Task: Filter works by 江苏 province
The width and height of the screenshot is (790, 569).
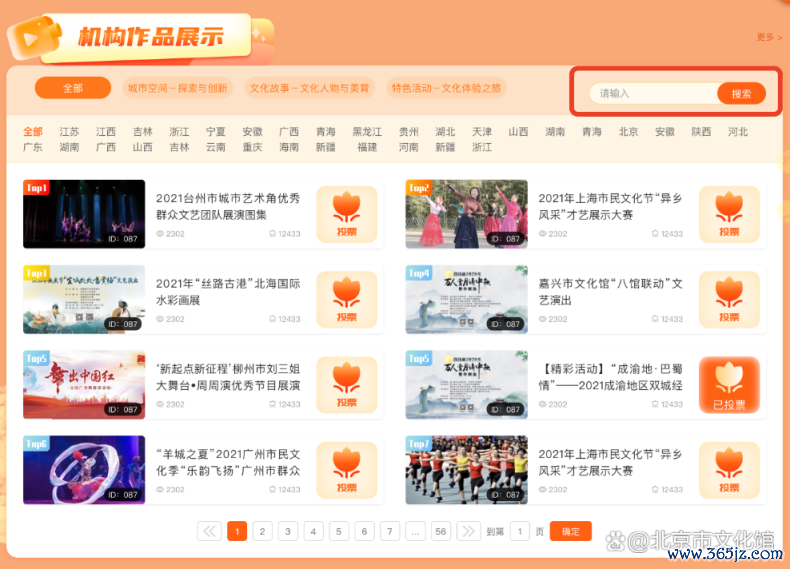Action: pyautogui.click(x=70, y=132)
